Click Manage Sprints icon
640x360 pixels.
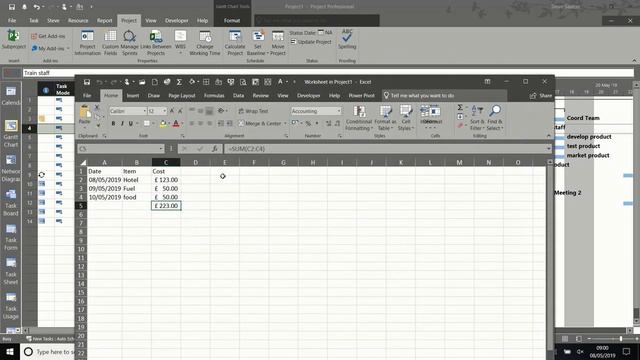[130, 42]
